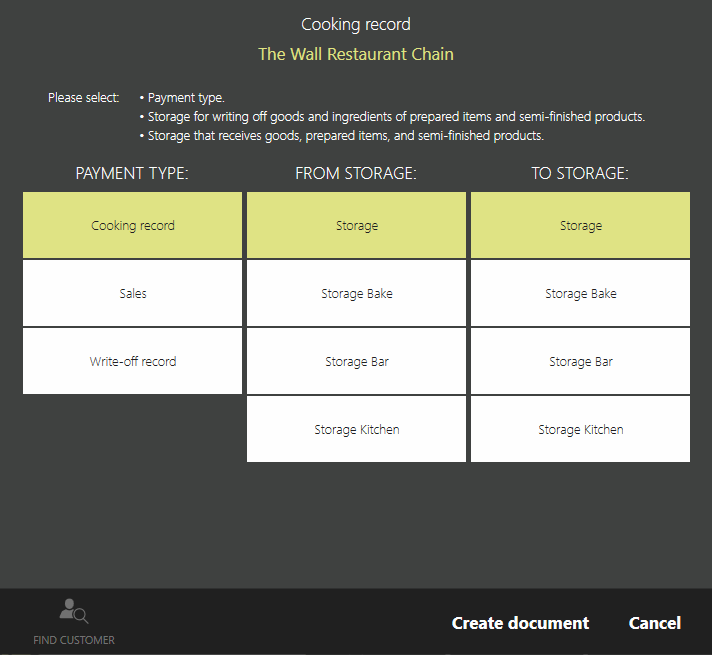Click the TO STORAGE column header
Image resolution: width=712 pixels, height=655 pixels.
click(x=580, y=174)
